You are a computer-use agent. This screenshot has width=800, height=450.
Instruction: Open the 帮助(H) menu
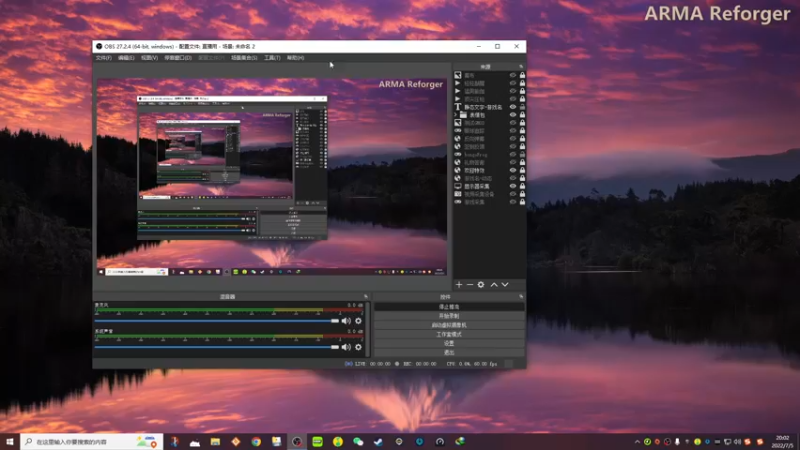tap(295, 58)
